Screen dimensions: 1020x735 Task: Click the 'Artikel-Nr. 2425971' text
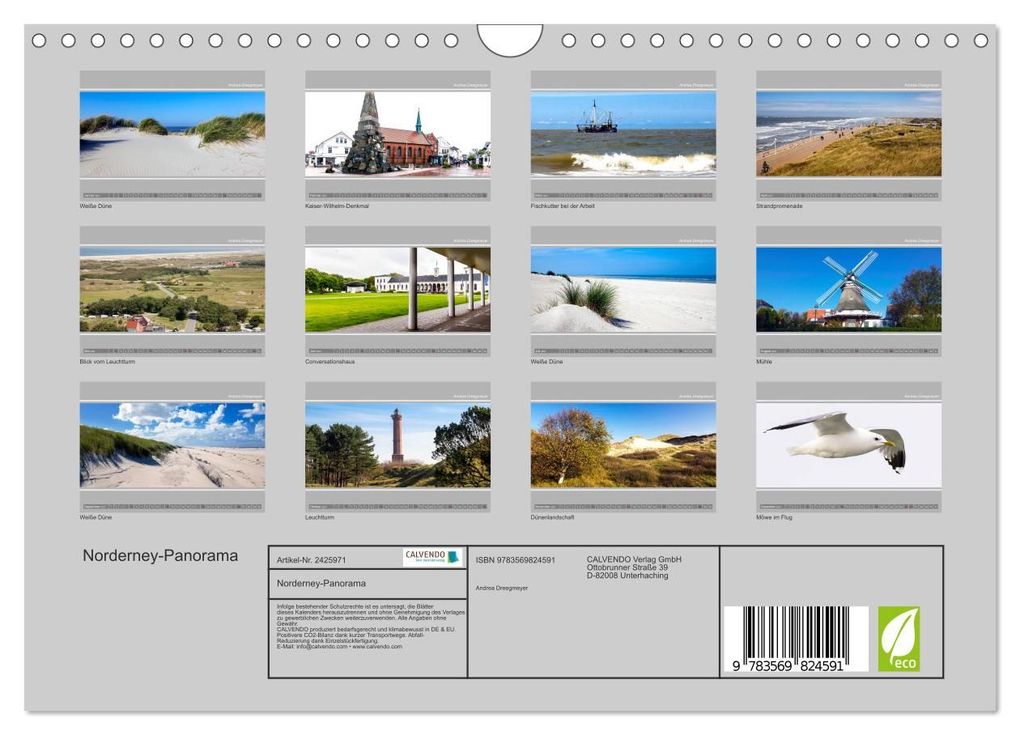(312, 560)
